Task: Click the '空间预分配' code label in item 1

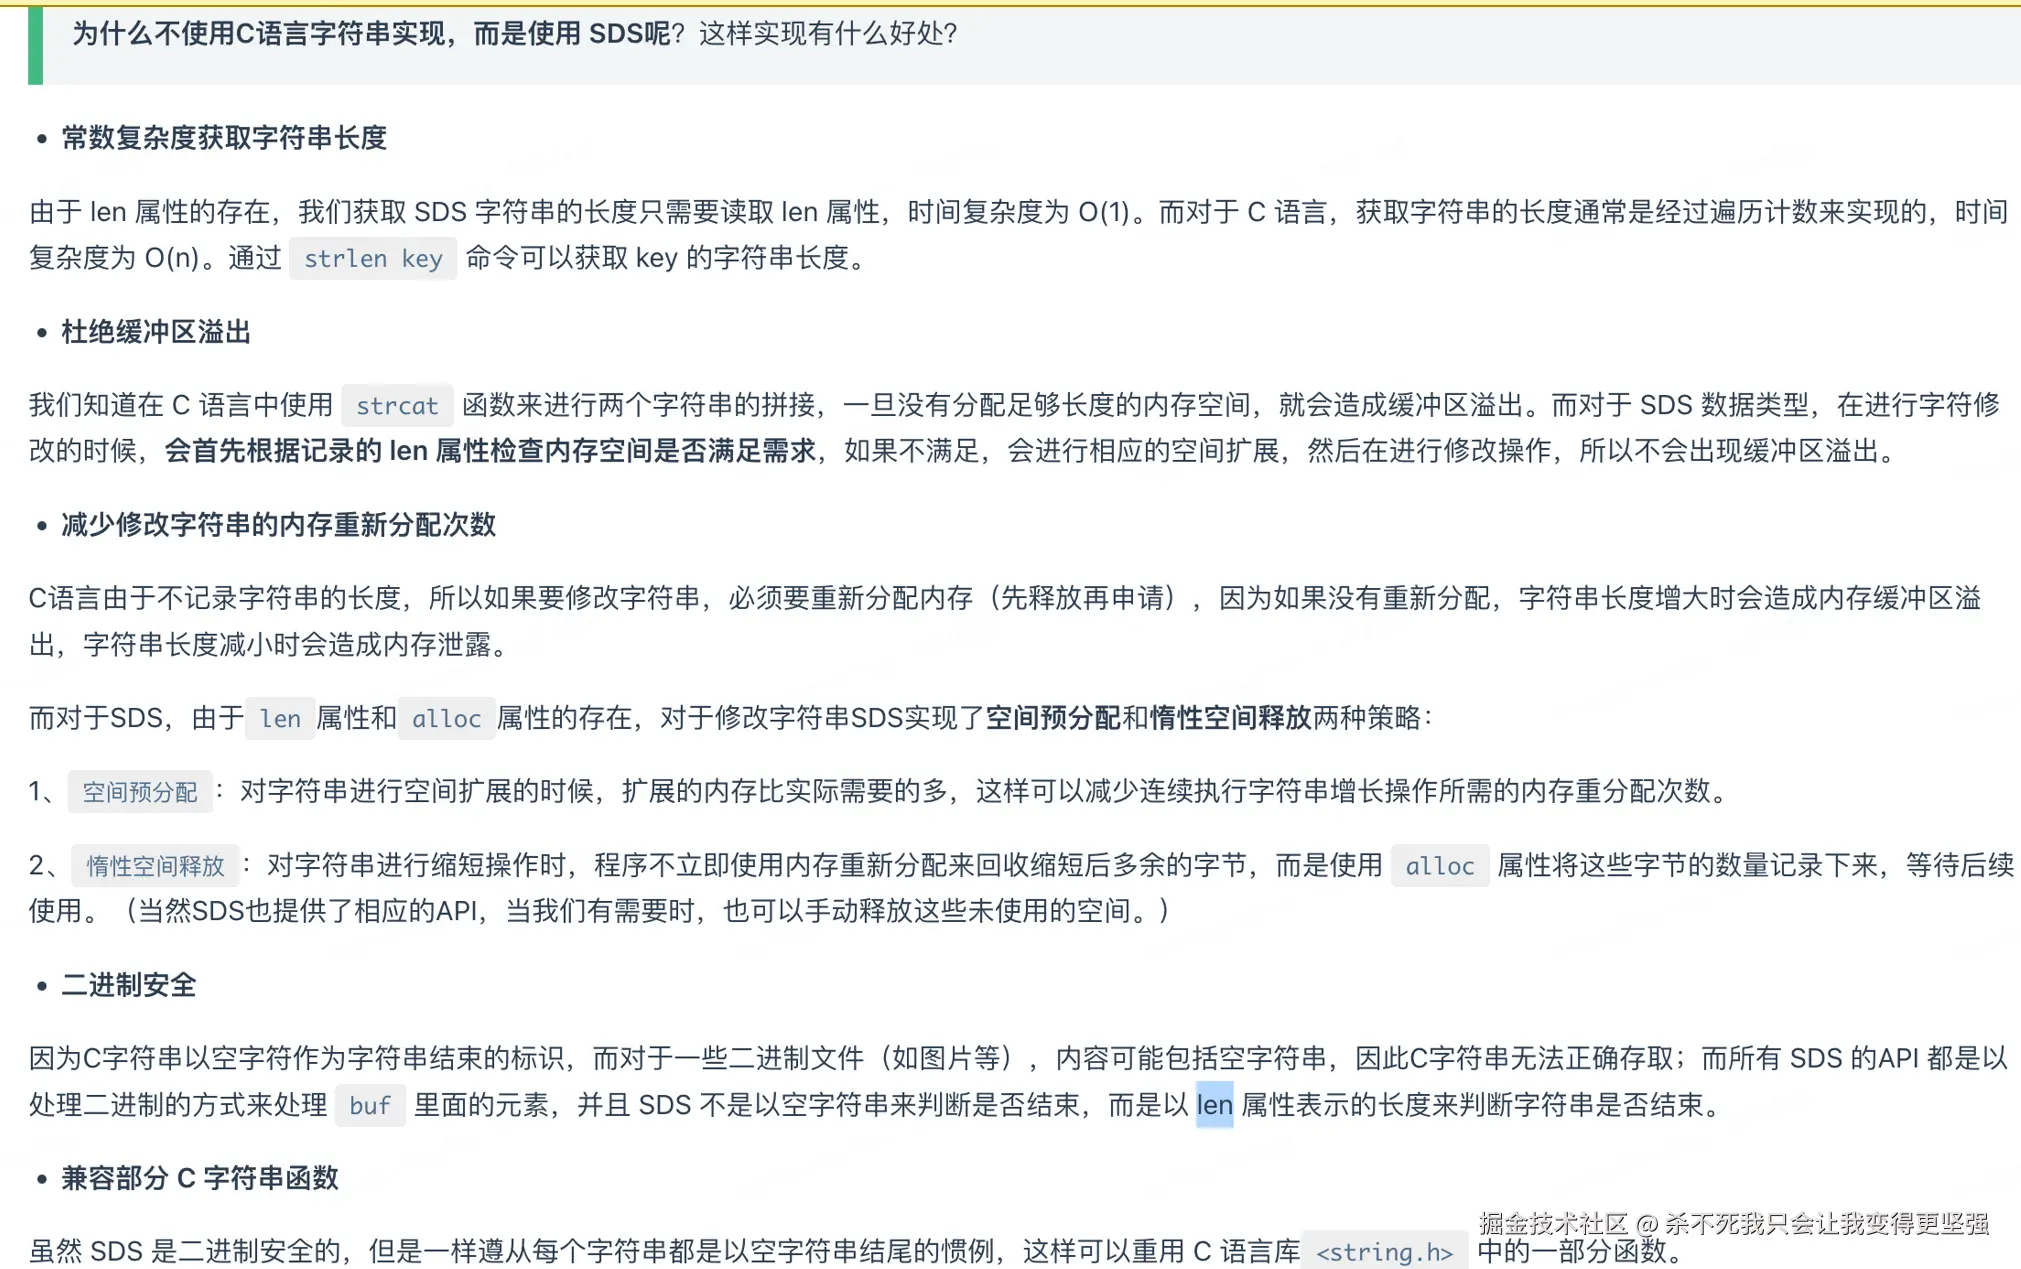Action: tap(140, 792)
